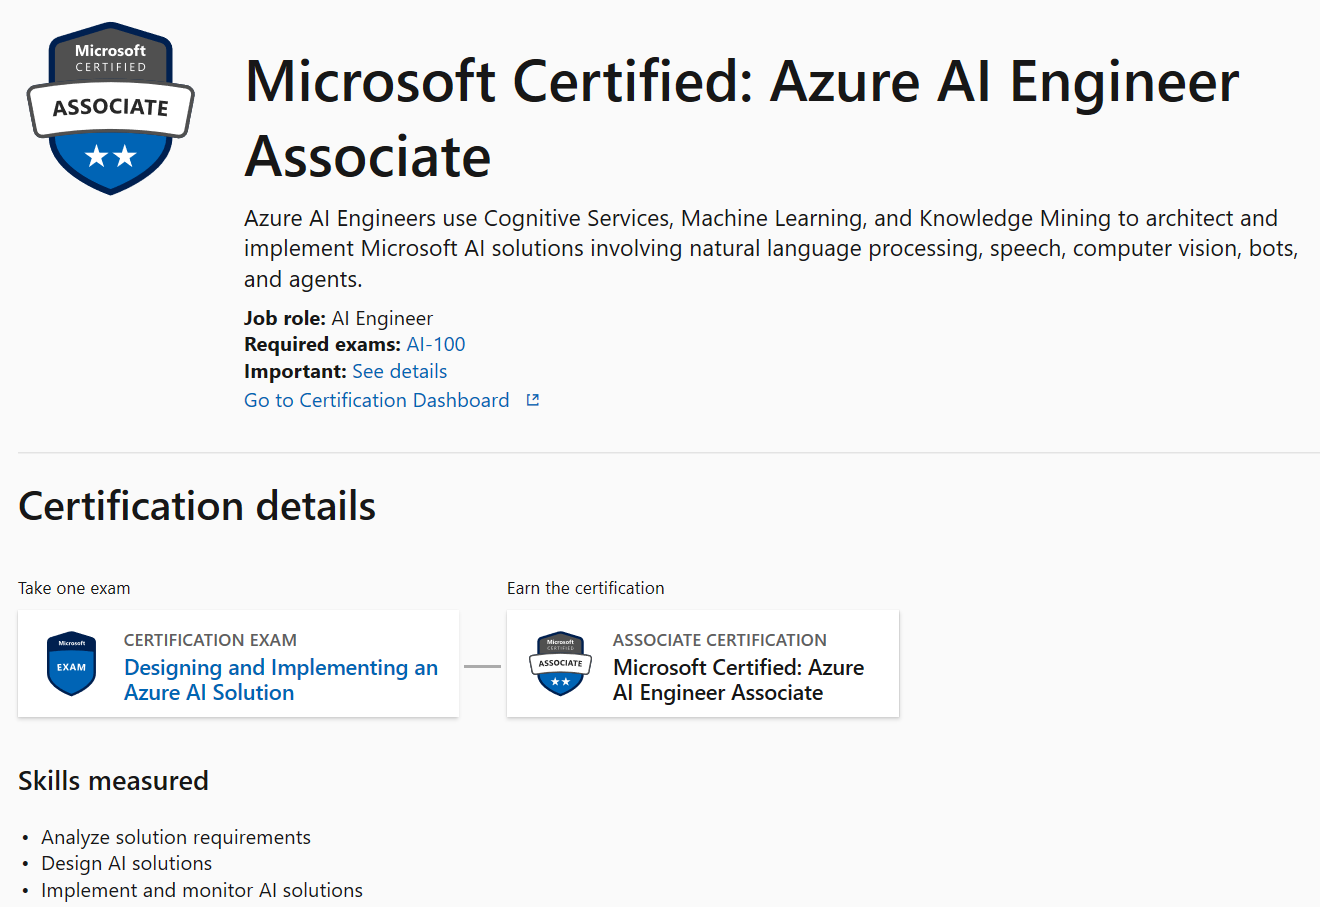This screenshot has width=1320, height=907.
Task: Select the CERTIFICATION EXAM card
Action: [237, 663]
